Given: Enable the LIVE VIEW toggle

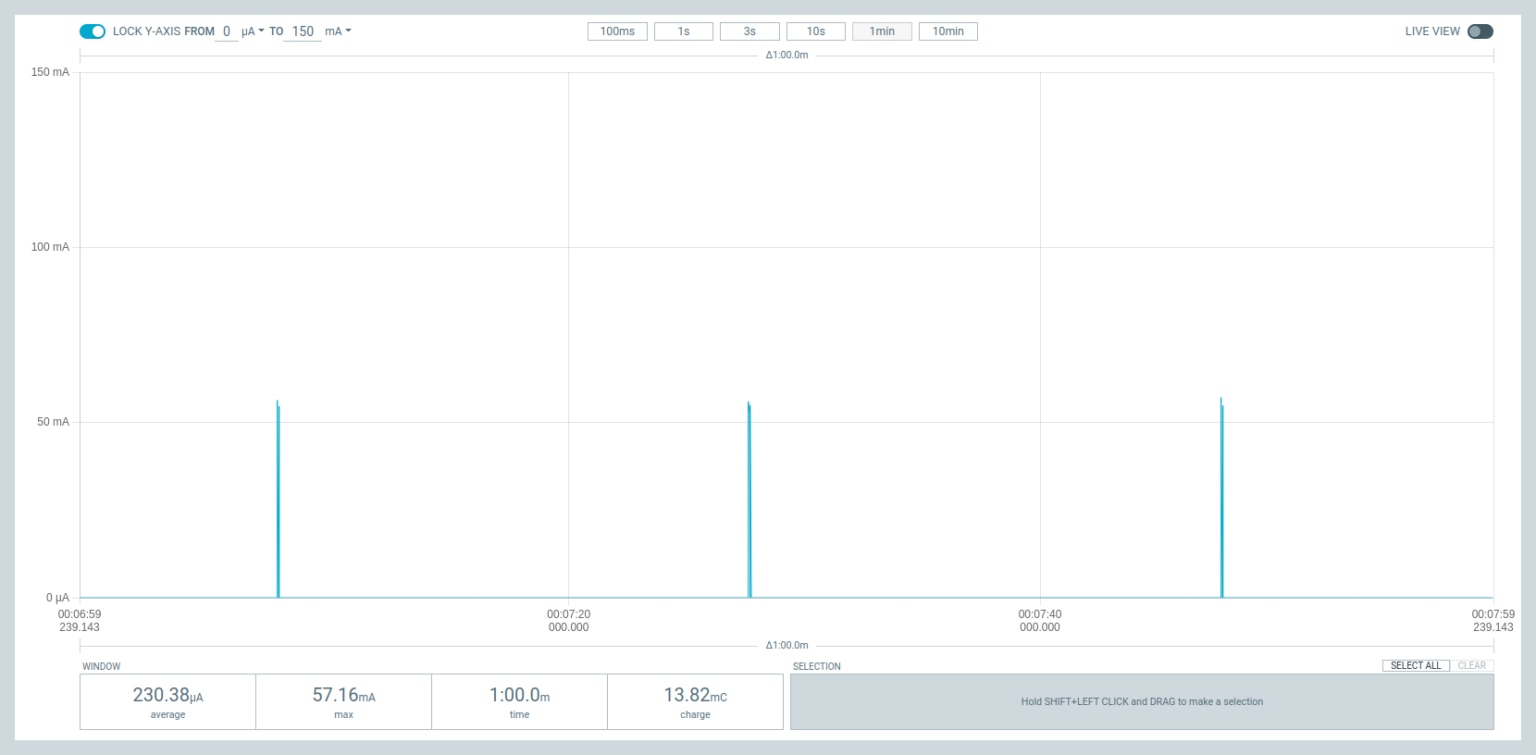Looking at the screenshot, I should pyautogui.click(x=1480, y=31).
